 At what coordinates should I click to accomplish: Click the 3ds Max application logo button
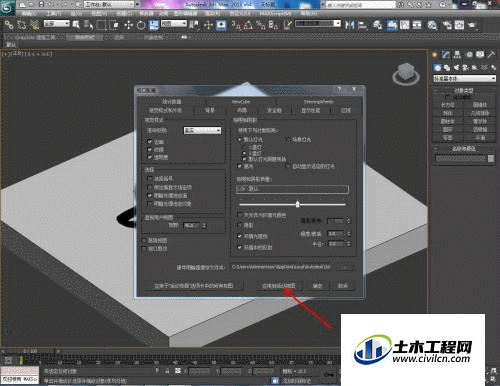pyautogui.click(x=7, y=7)
